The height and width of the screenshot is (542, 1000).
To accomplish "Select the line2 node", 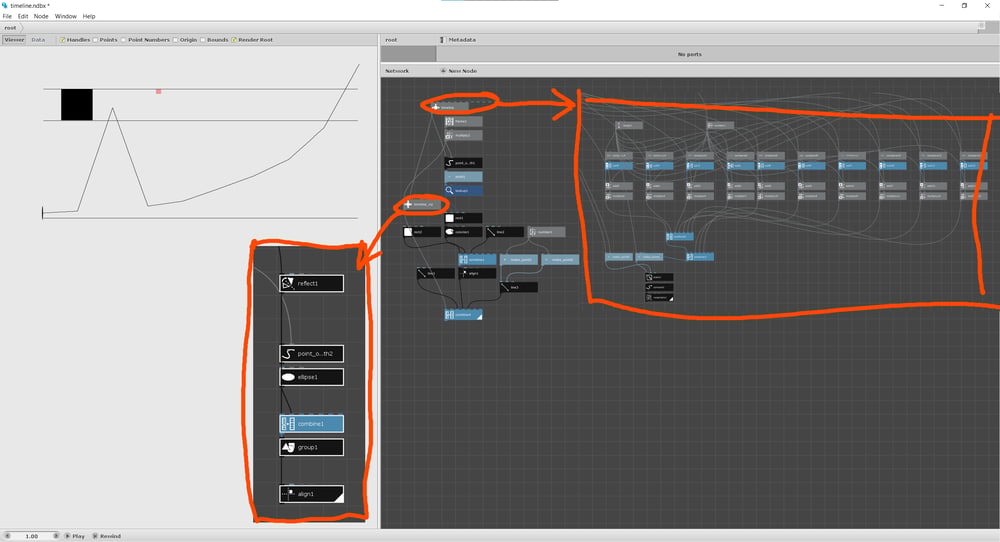I will coord(436,273).
